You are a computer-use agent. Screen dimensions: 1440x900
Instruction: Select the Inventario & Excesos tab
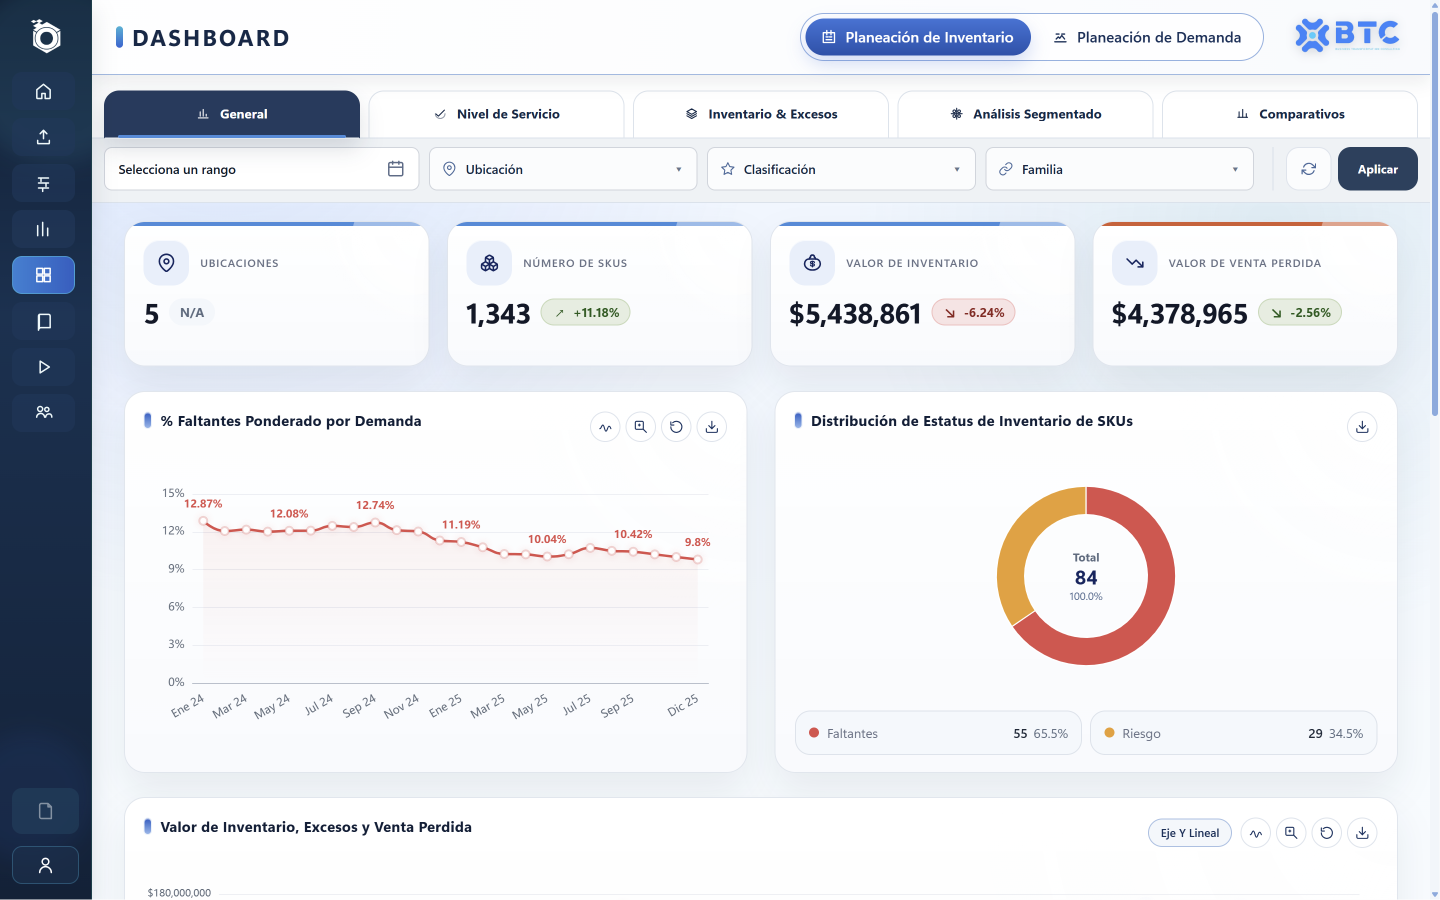pos(761,114)
